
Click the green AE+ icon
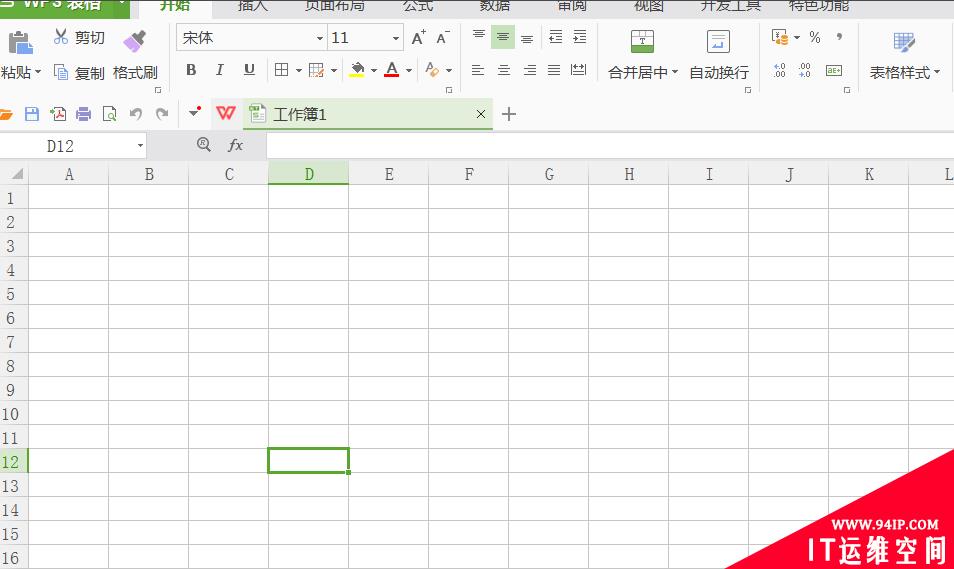(834, 71)
